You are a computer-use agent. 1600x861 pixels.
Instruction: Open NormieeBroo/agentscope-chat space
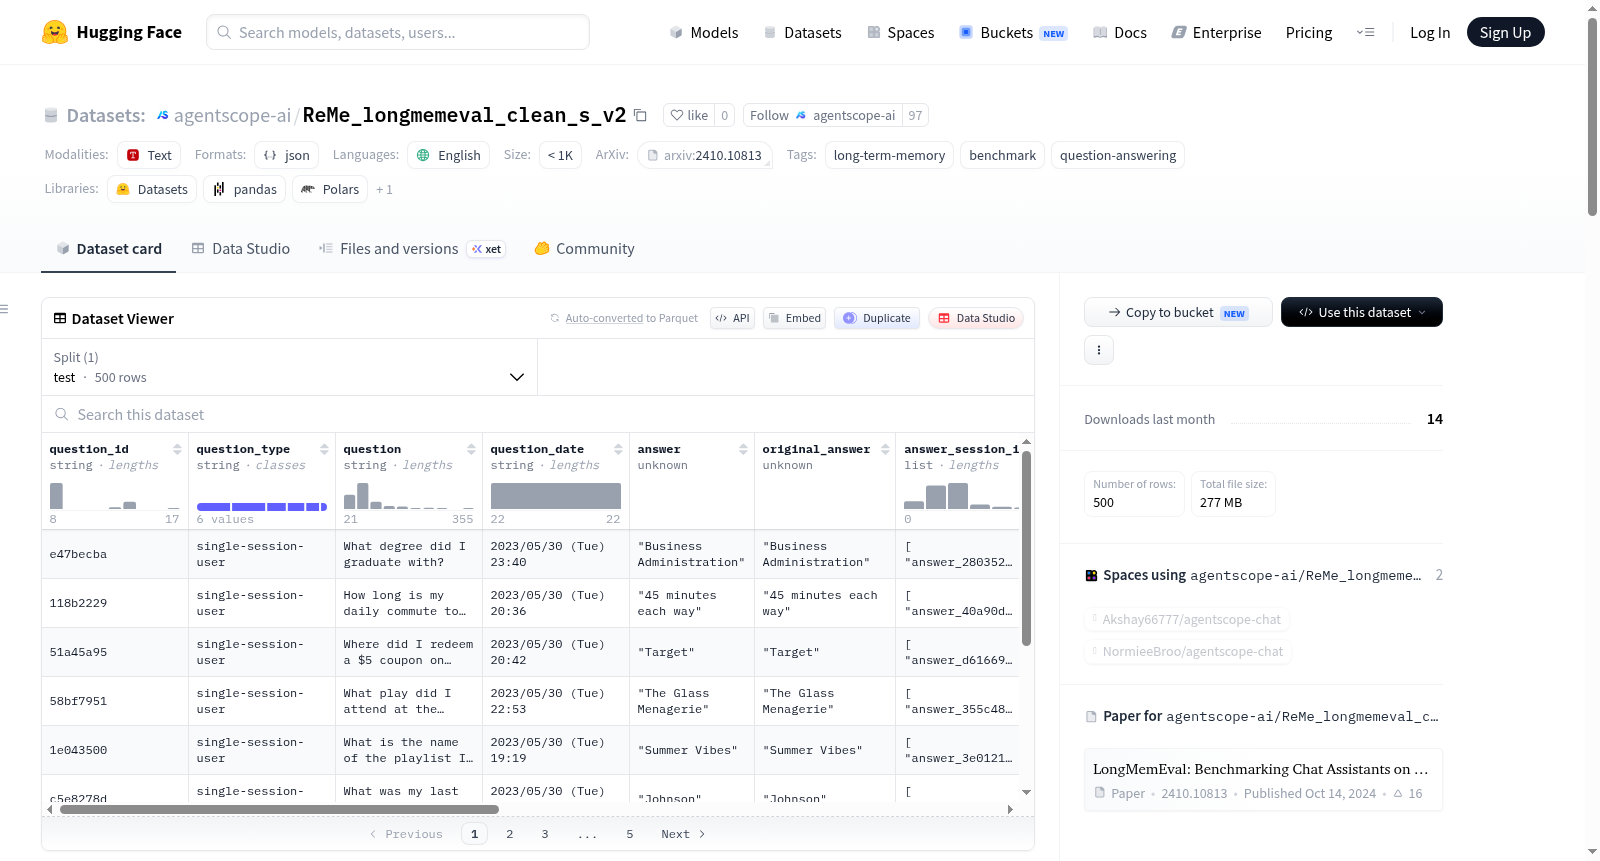[x=1188, y=651]
